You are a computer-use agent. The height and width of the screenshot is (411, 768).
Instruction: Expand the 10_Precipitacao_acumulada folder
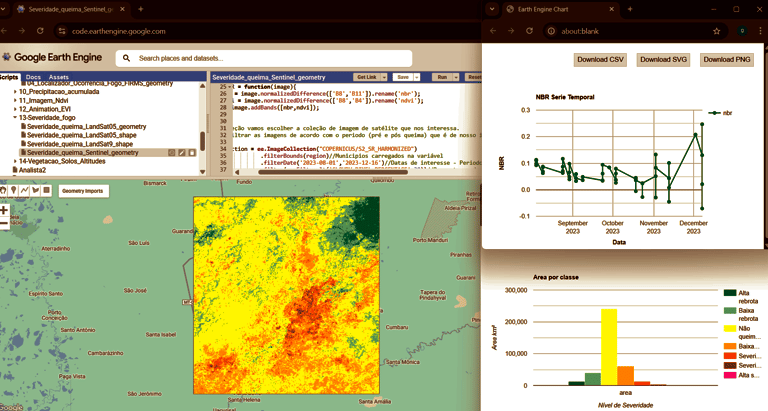point(15,92)
